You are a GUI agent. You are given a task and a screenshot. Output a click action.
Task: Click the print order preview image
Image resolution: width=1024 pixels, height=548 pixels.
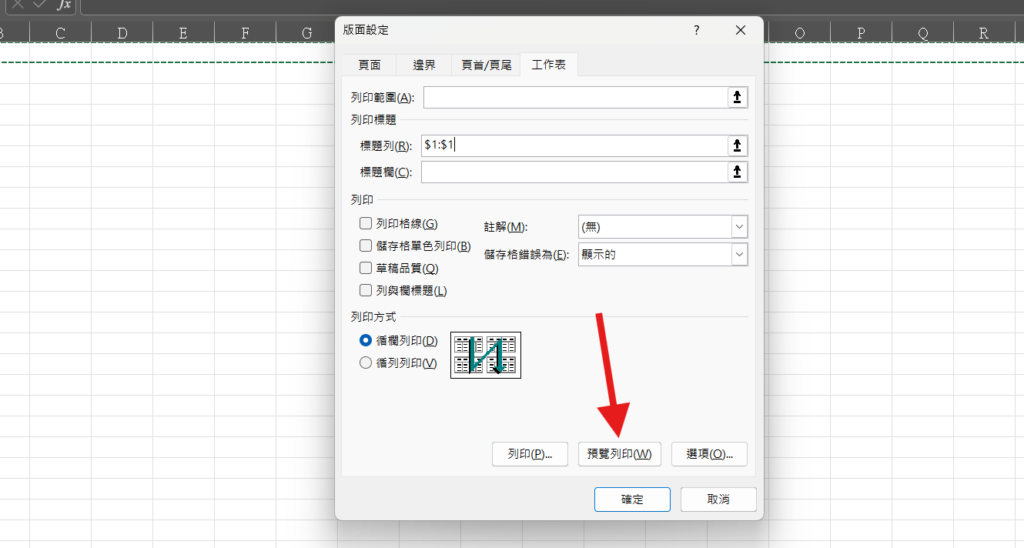[x=486, y=354]
